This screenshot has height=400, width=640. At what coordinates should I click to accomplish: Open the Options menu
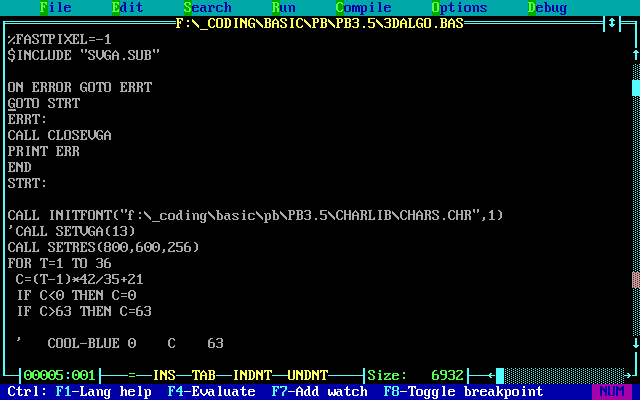(459, 7)
